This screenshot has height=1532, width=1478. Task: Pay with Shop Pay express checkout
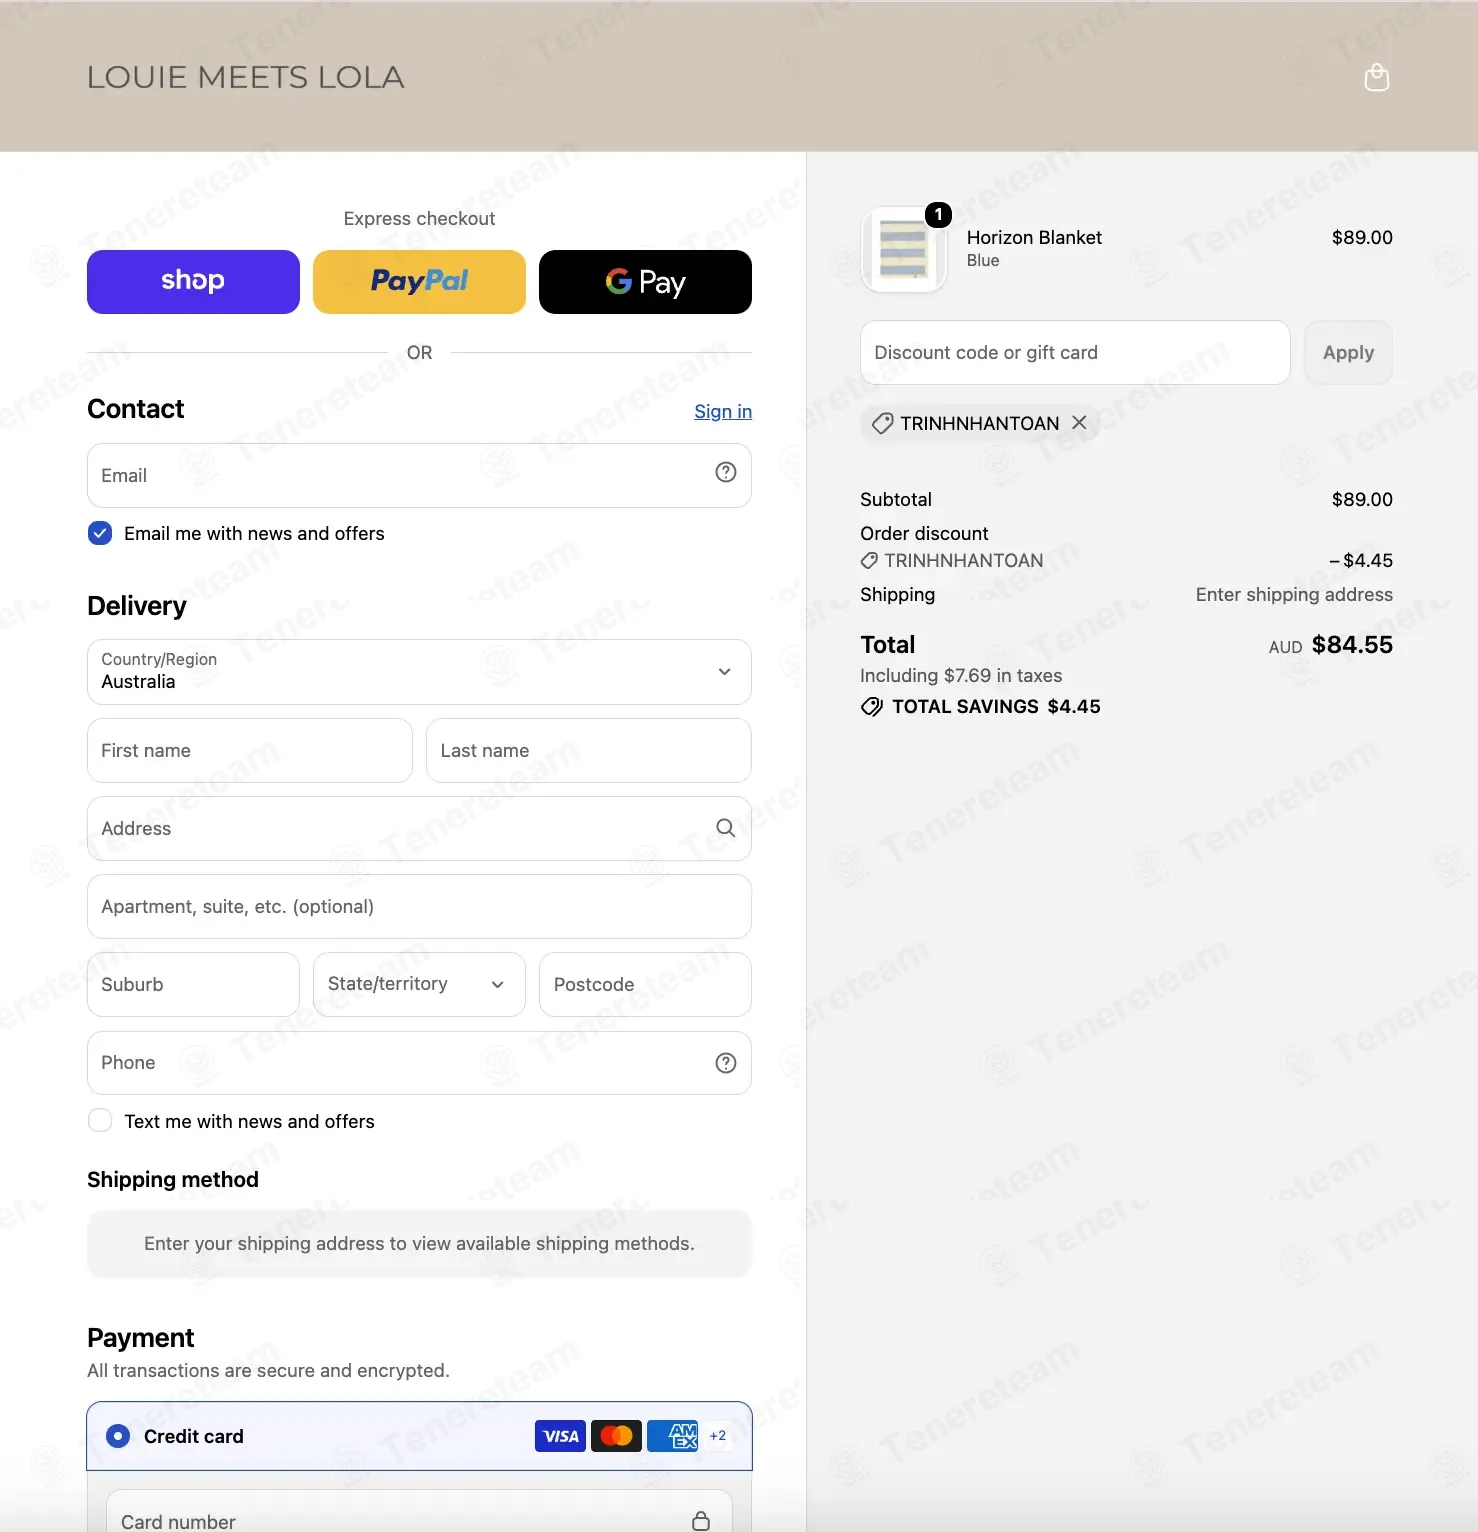[x=193, y=282]
